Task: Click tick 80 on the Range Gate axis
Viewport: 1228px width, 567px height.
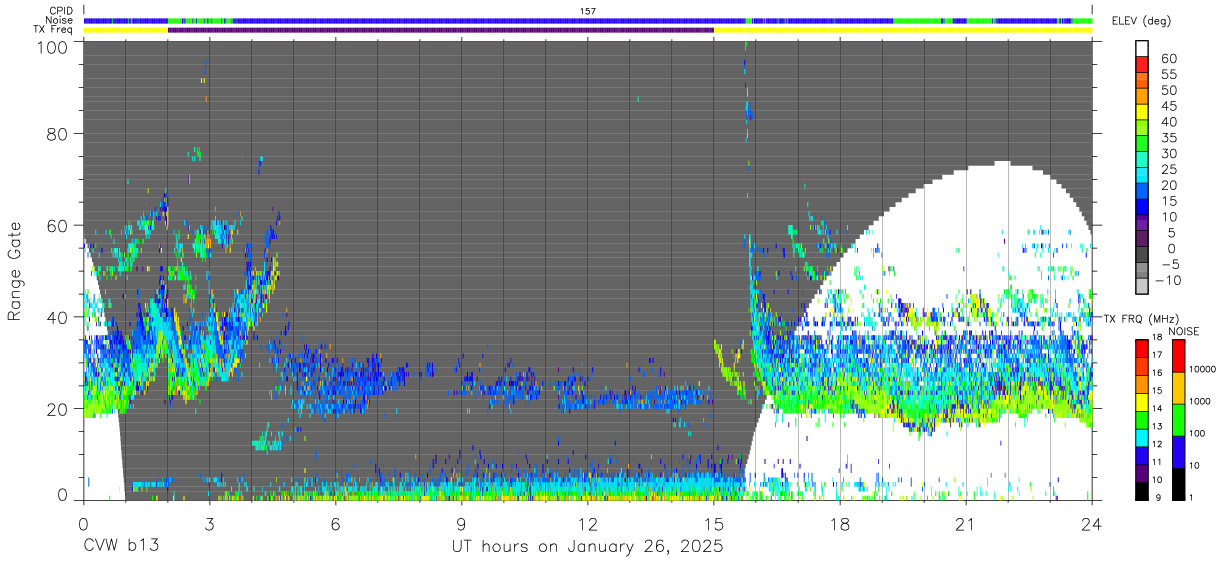Action: pos(58,134)
